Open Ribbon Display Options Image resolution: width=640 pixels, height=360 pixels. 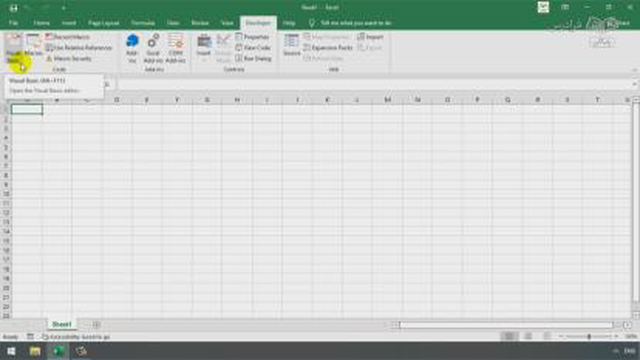click(565, 7)
